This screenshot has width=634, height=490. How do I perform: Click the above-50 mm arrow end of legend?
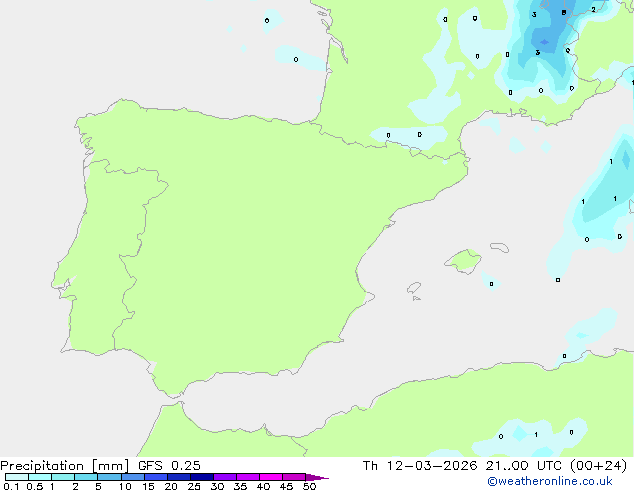click(317, 477)
